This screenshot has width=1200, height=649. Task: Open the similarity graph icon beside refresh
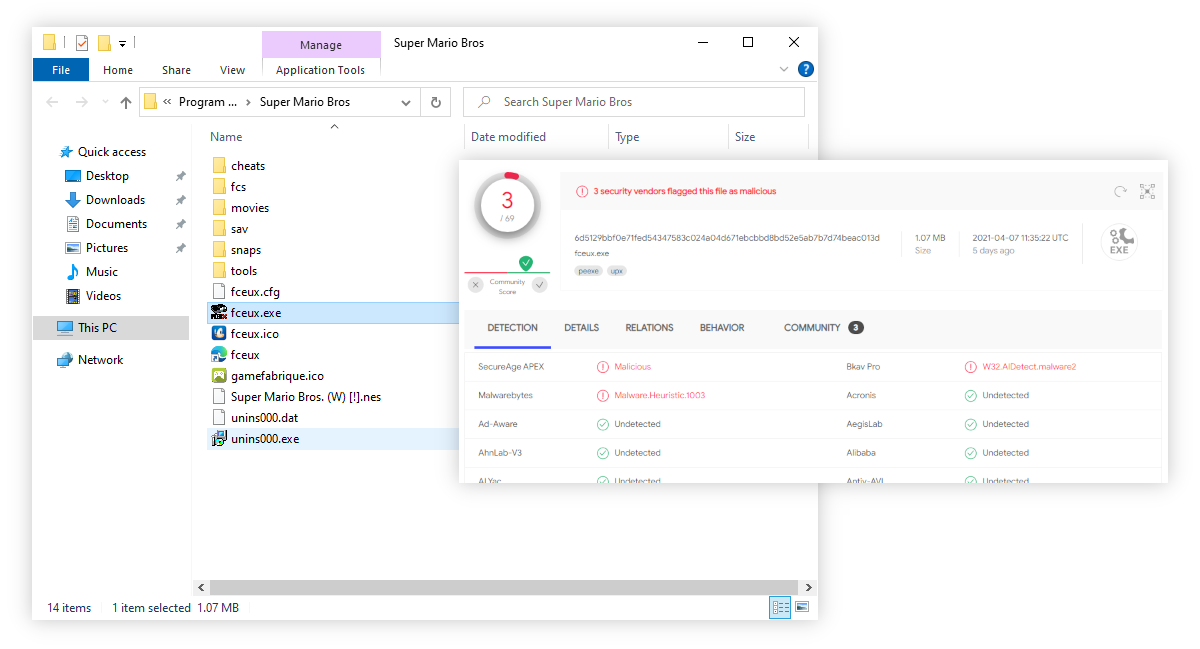click(1147, 191)
